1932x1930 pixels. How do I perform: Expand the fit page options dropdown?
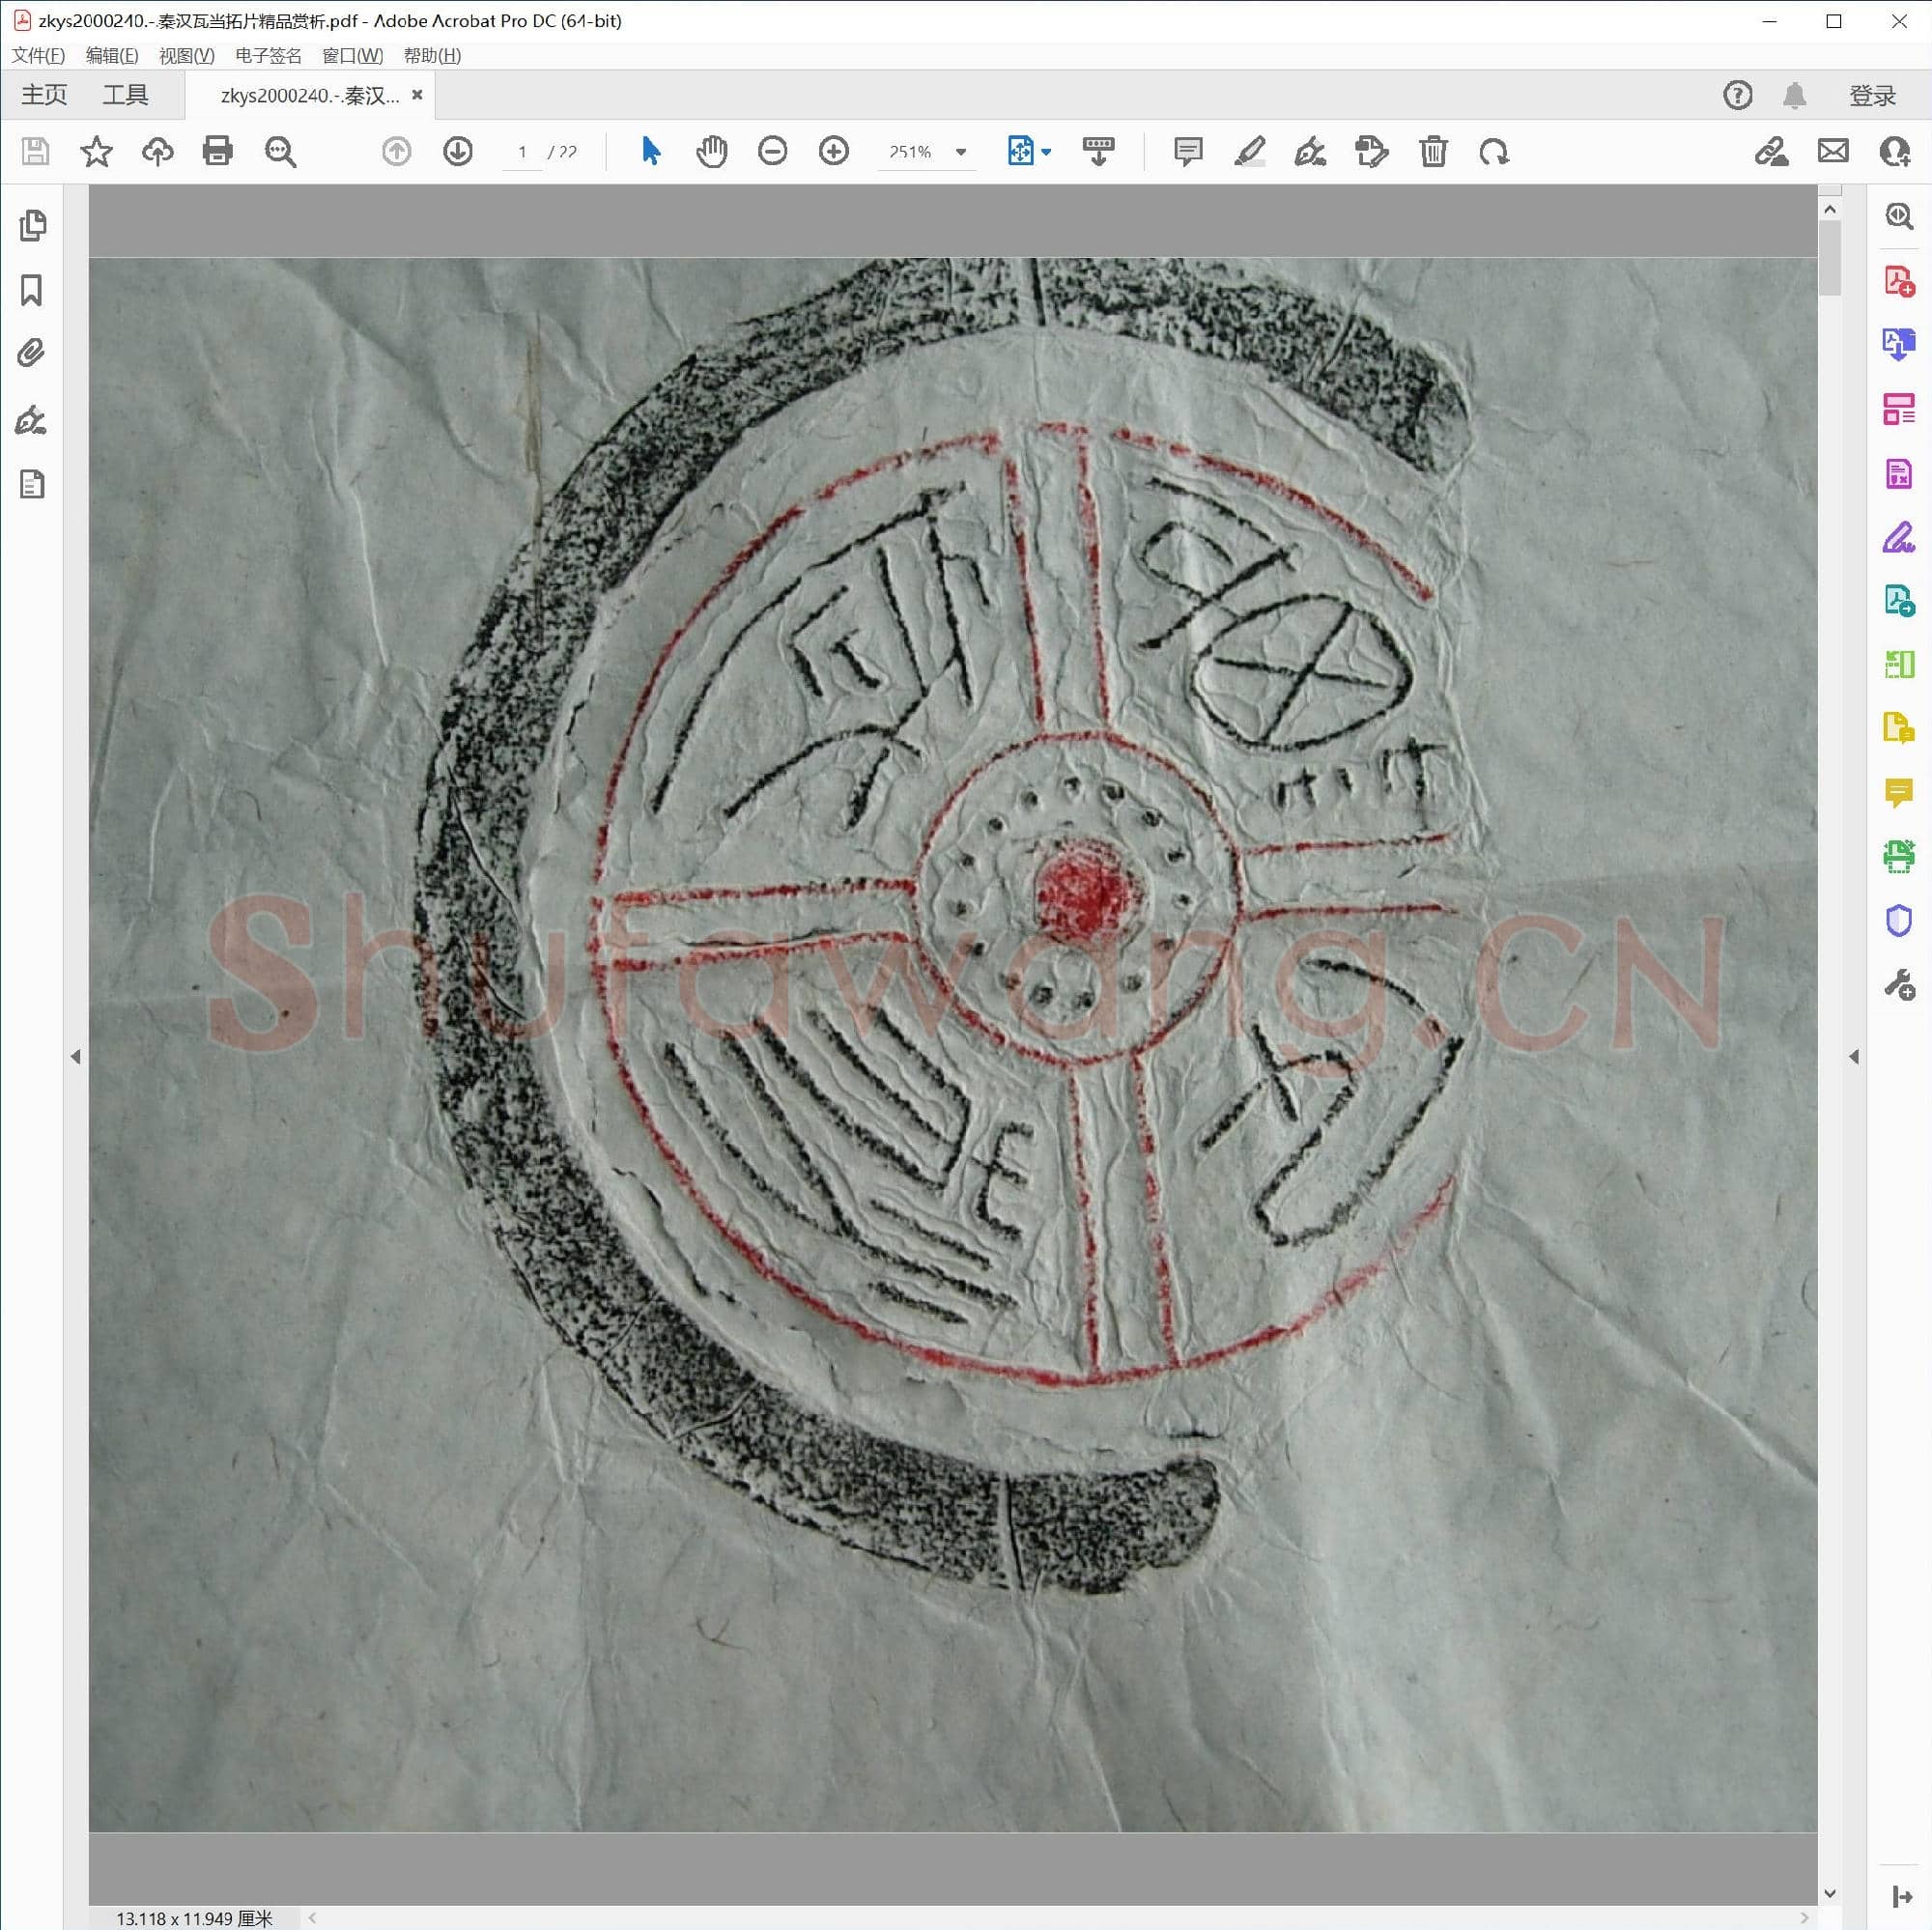pyautogui.click(x=1046, y=152)
